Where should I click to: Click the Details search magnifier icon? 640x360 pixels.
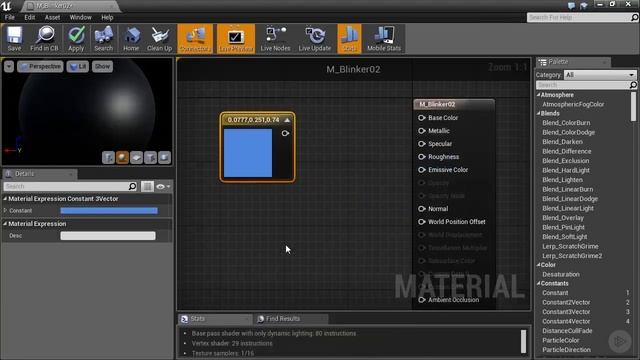tap(133, 186)
